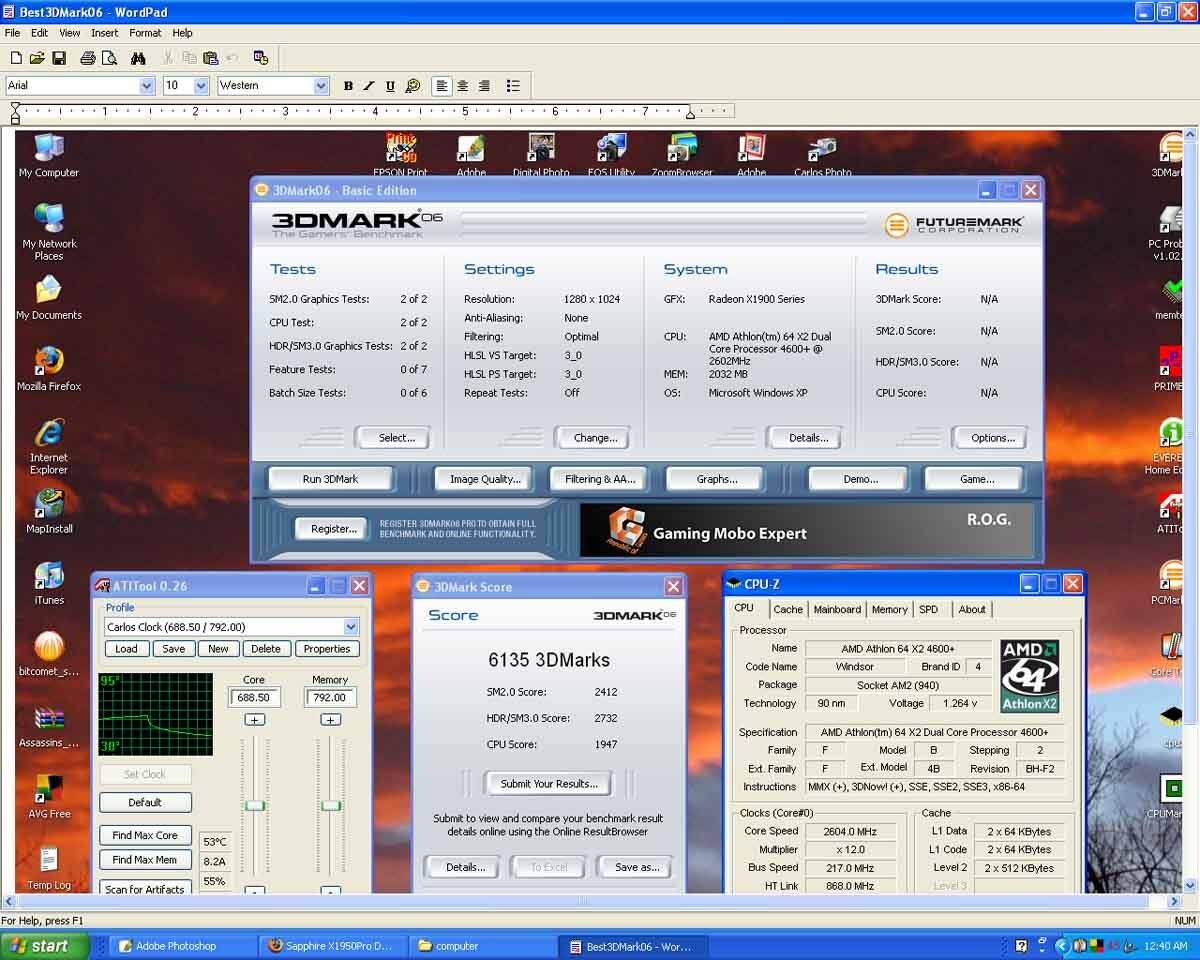The width and height of the screenshot is (1200, 960).
Task: Click Find Max Core in ATITool
Action: coord(145,835)
